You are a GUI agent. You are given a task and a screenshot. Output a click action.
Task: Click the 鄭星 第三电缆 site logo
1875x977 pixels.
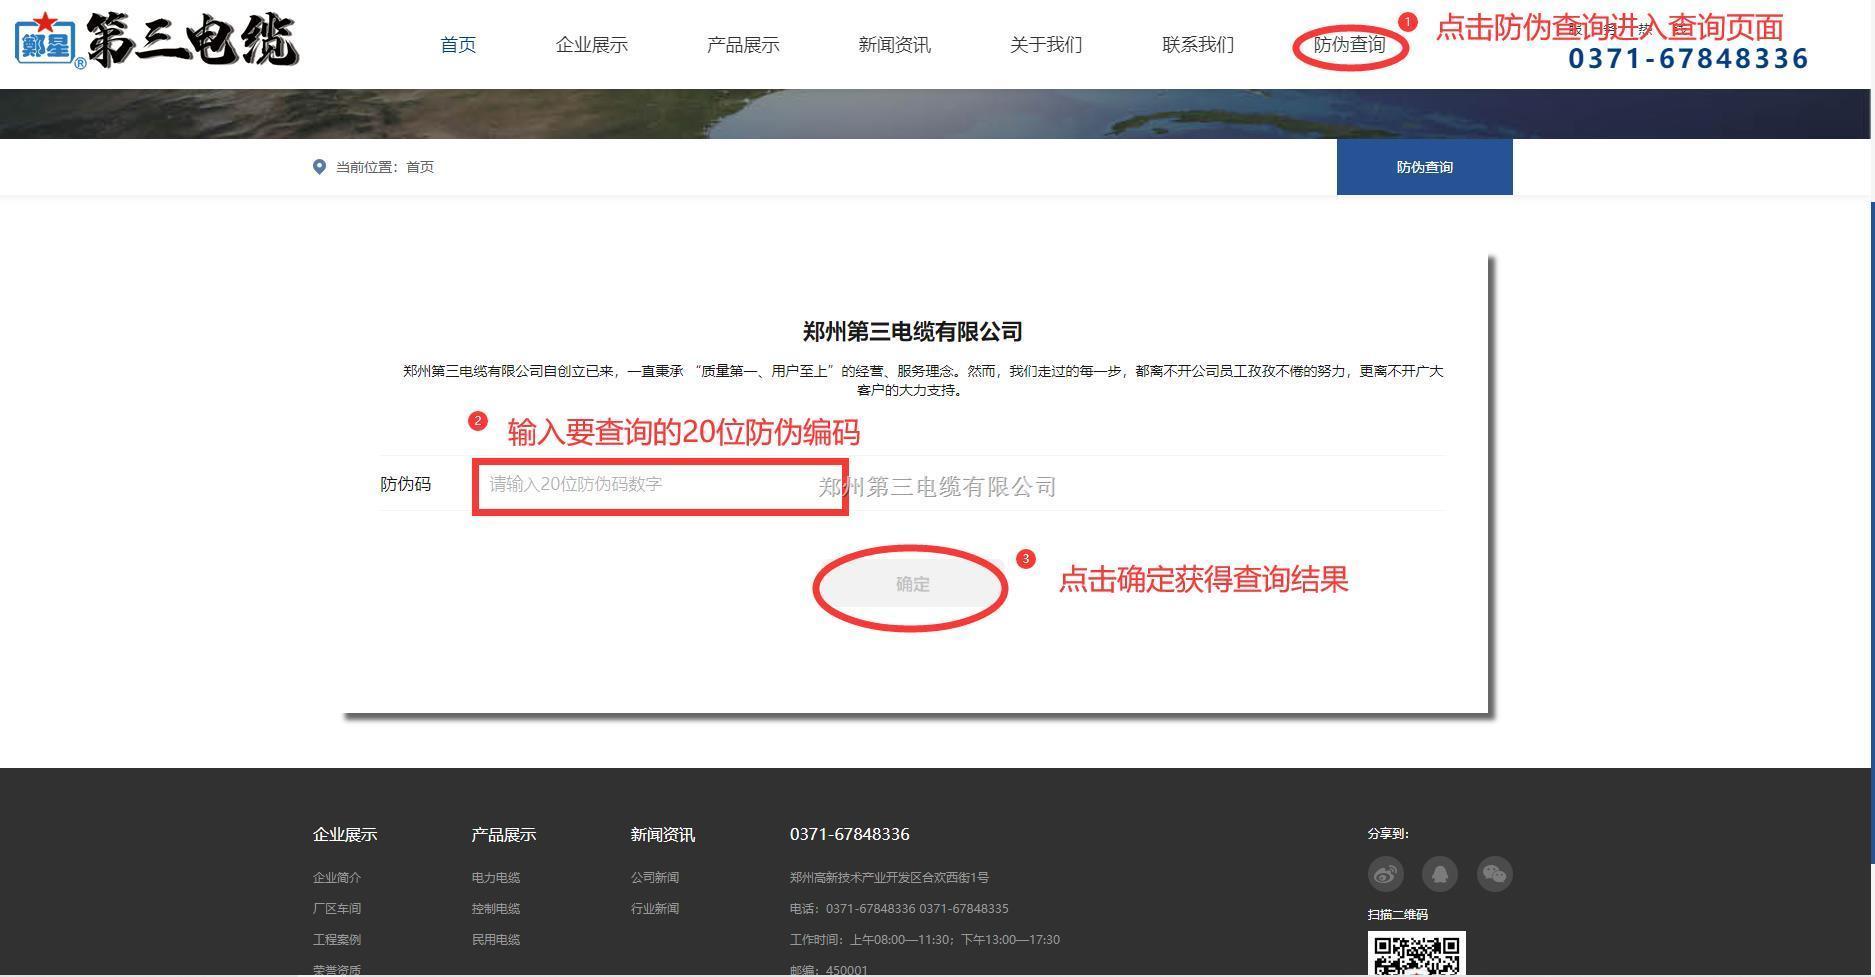157,40
